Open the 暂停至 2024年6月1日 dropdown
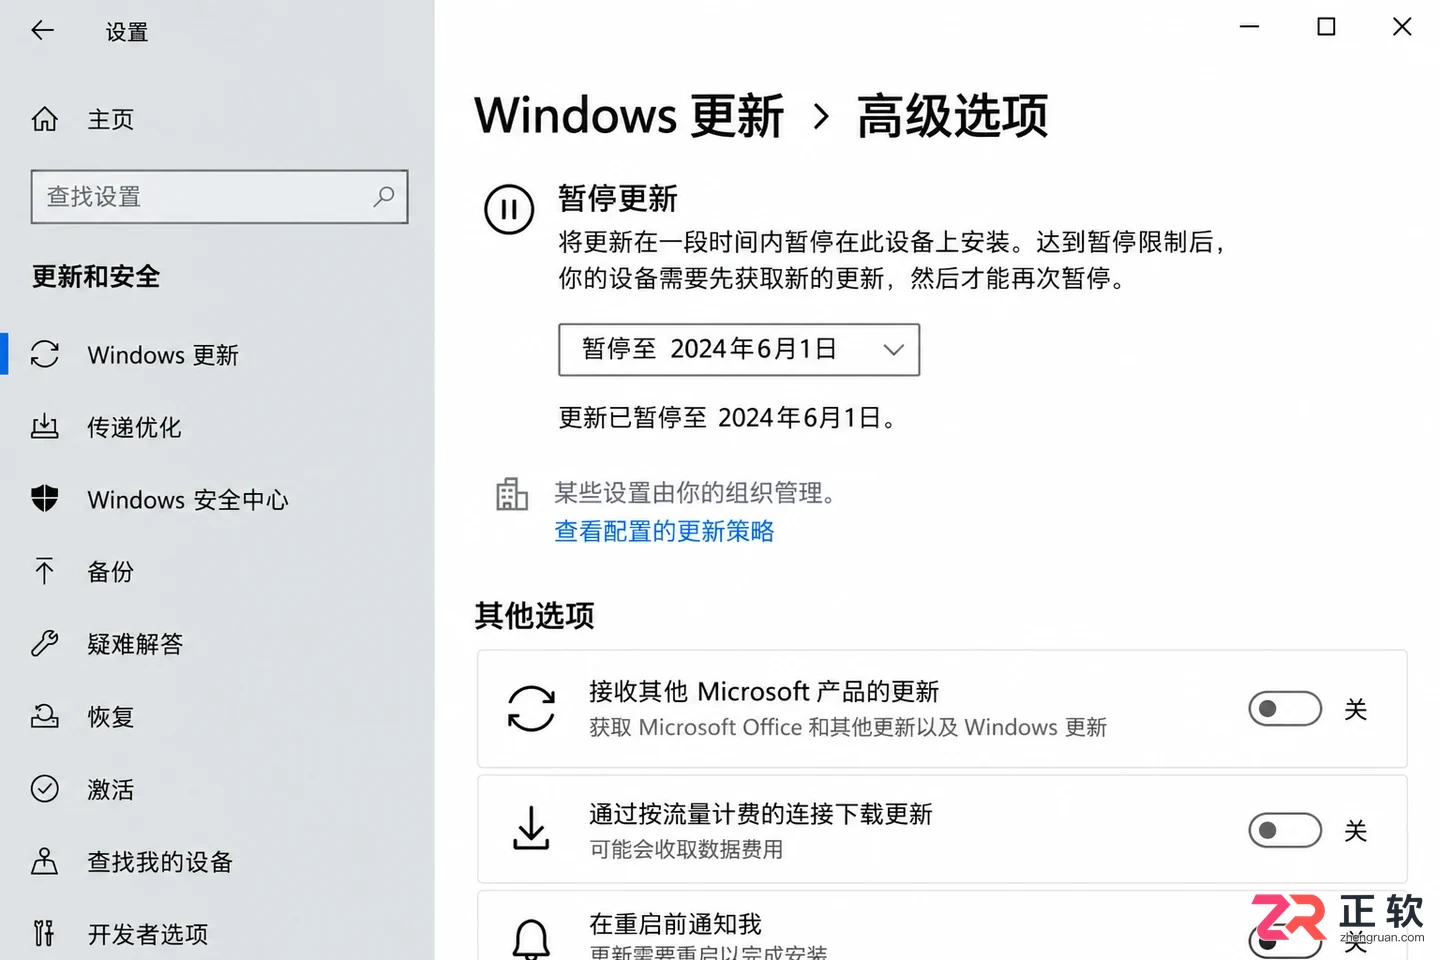 point(739,349)
